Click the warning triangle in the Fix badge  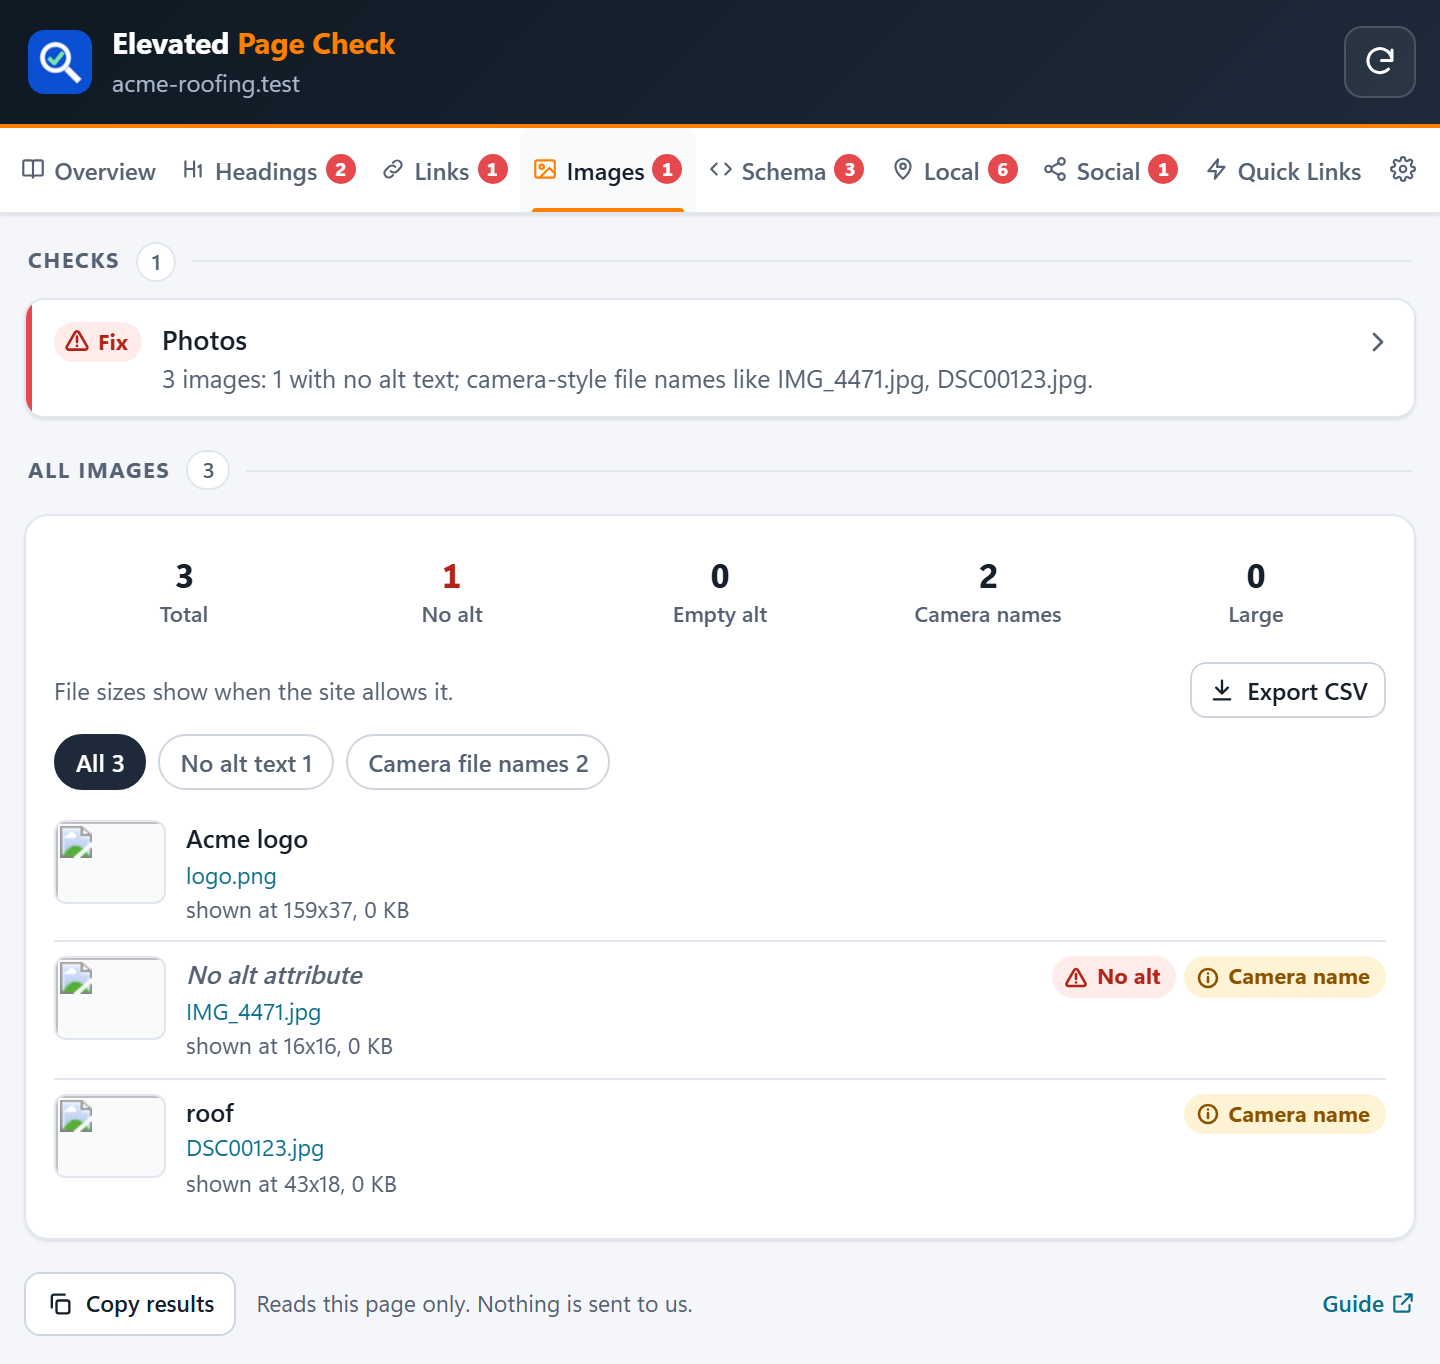click(x=77, y=342)
